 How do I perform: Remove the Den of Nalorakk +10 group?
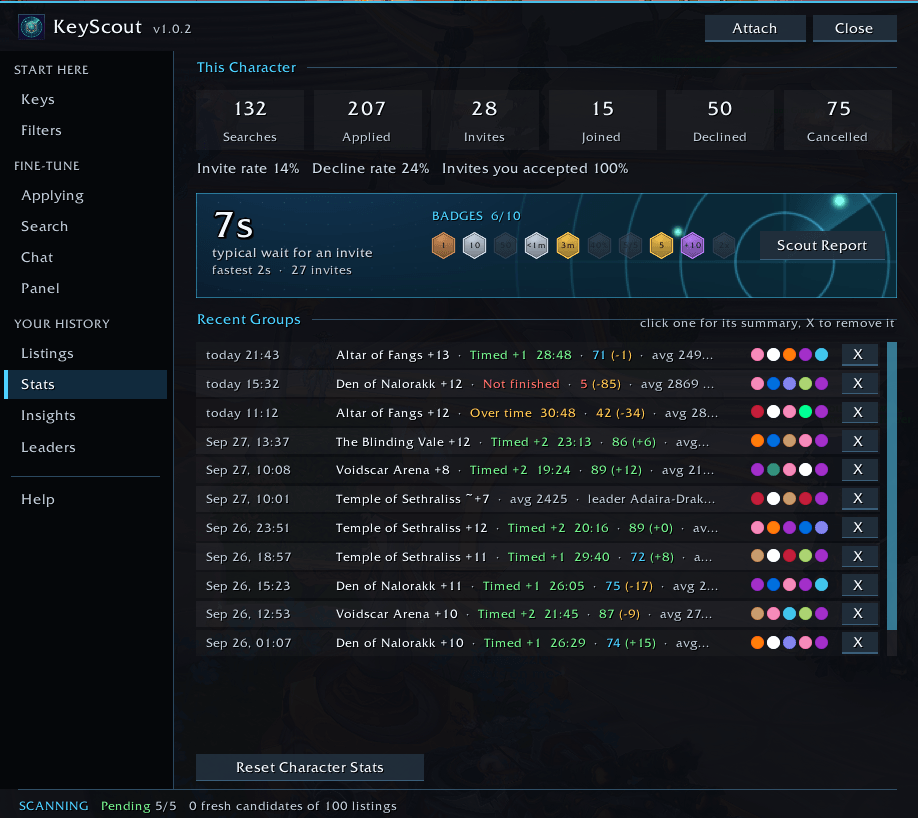pyautogui.click(x=859, y=642)
